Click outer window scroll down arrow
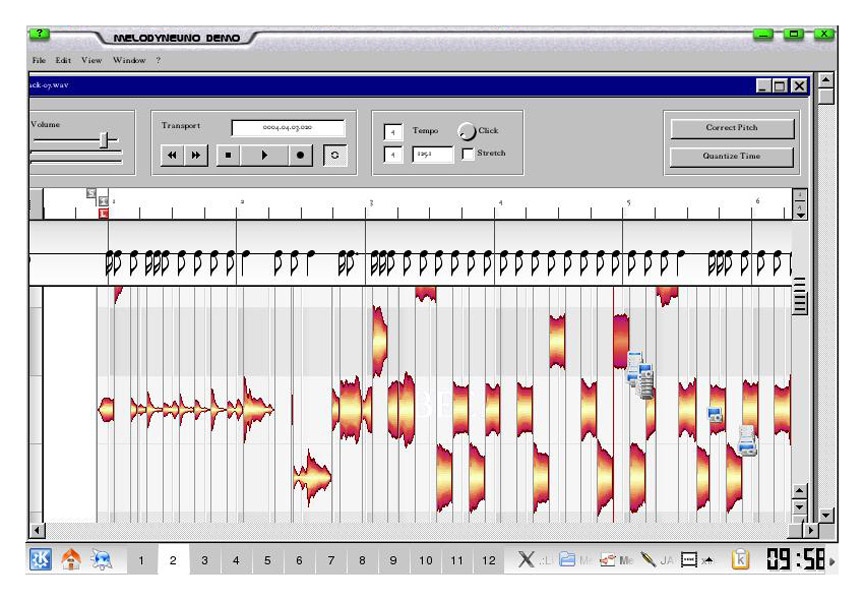Viewport: 864px width, 600px height. (x=826, y=515)
